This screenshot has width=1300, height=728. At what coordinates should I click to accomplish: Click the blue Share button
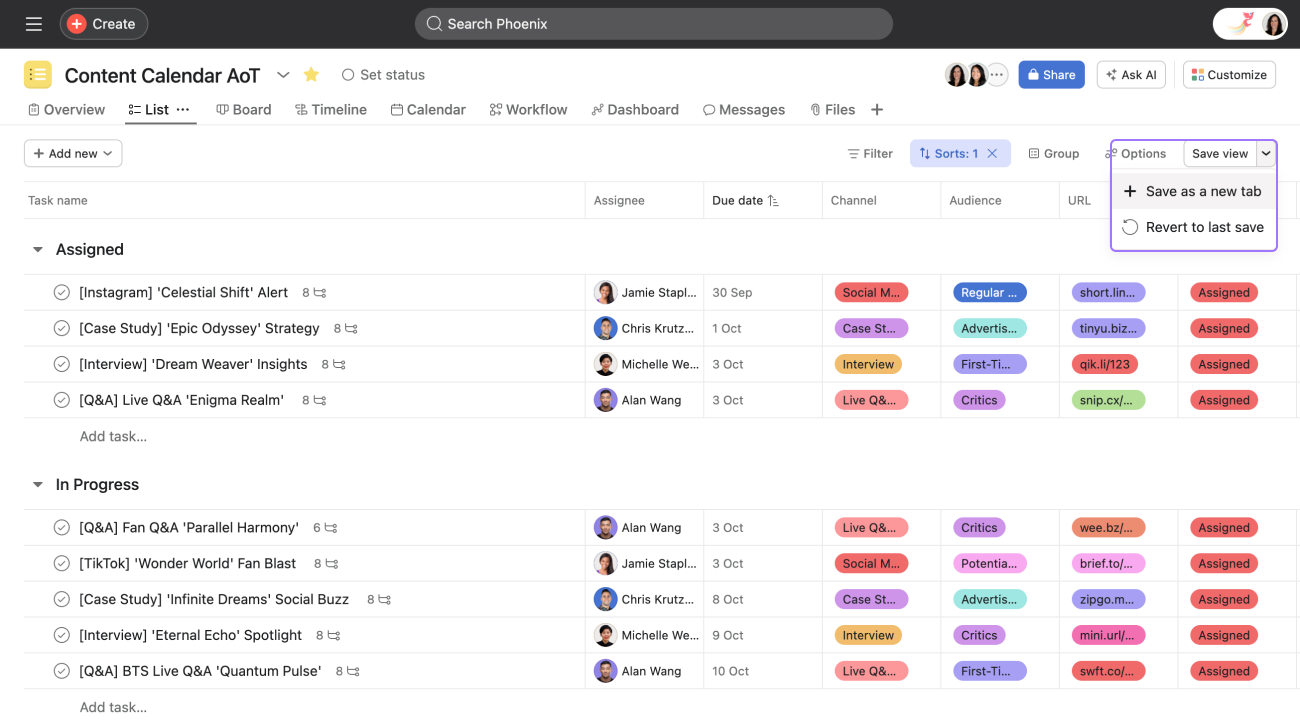coord(1051,75)
